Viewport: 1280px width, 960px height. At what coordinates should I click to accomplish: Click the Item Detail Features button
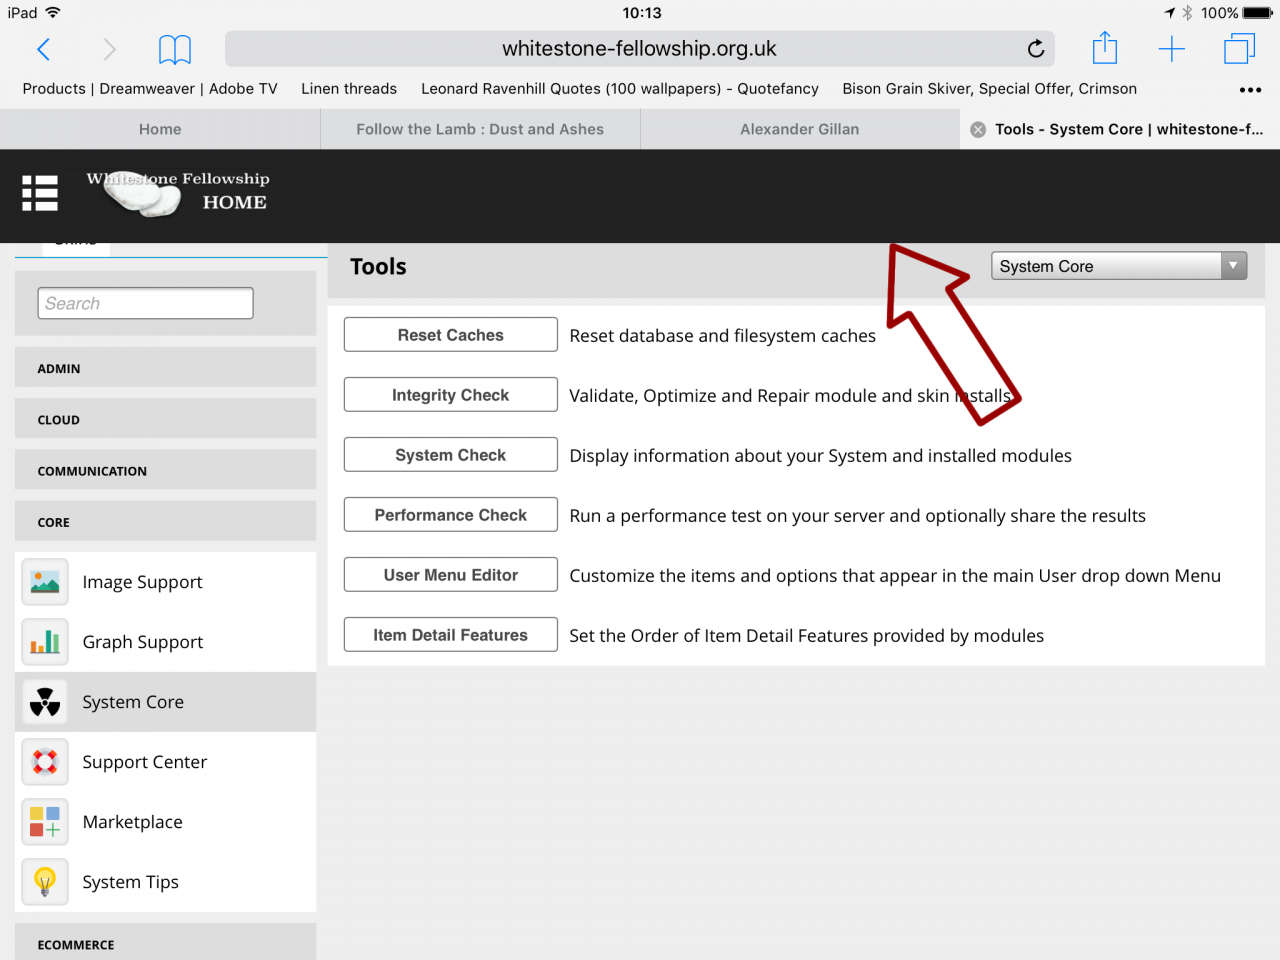pos(451,635)
